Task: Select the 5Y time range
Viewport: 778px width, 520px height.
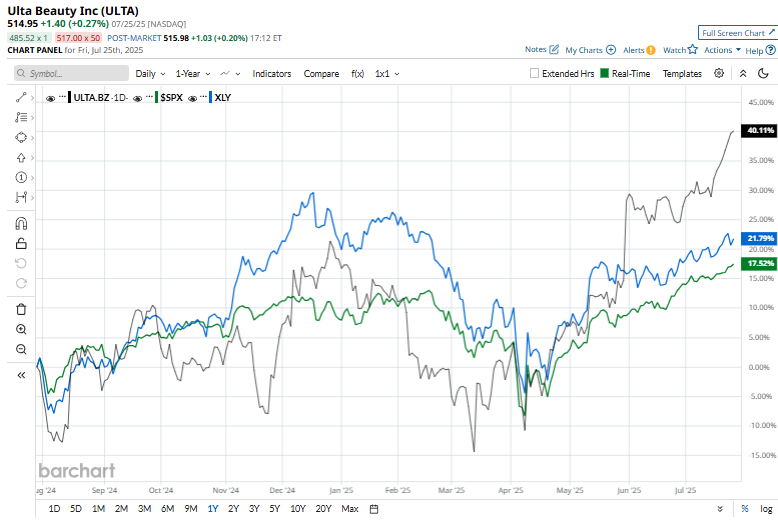Action: [274, 509]
